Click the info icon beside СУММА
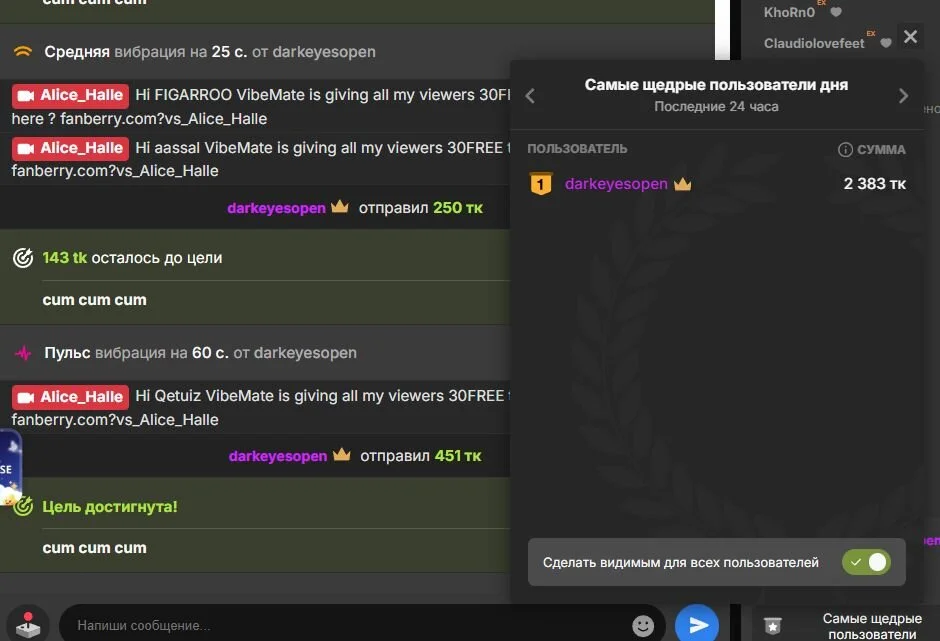940x641 pixels. [x=845, y=150]
